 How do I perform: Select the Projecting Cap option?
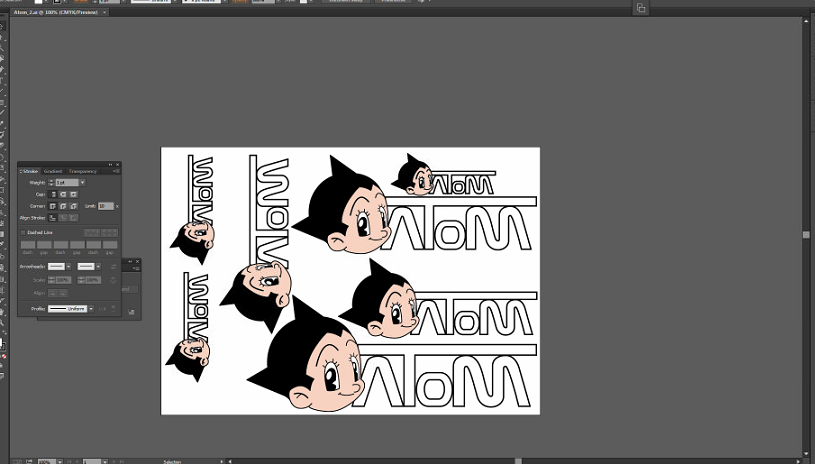(74, 194)
